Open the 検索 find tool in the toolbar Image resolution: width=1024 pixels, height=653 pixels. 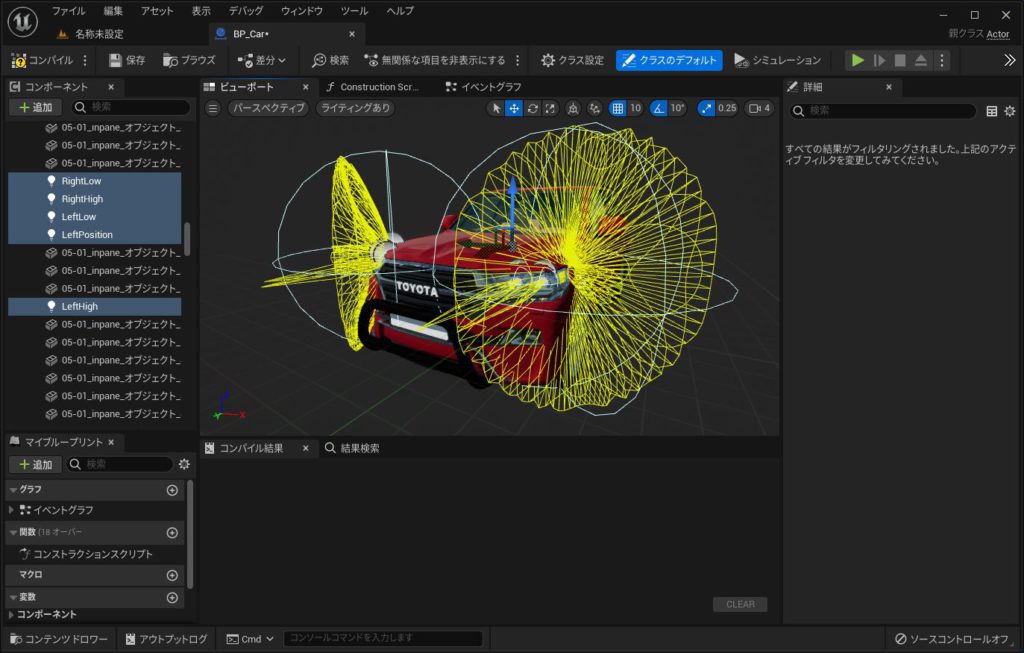(330, 61)
